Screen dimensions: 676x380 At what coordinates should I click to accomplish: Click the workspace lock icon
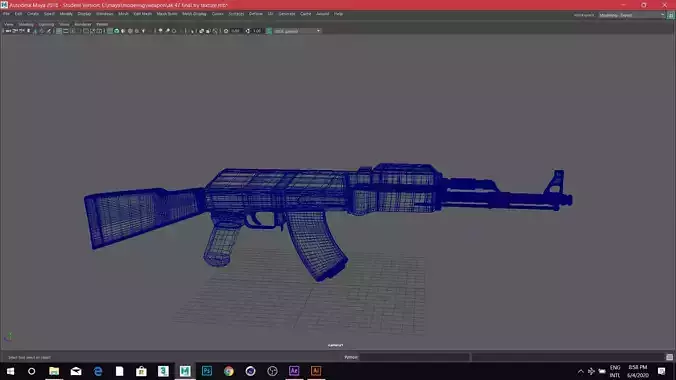[x=671, y=15]
